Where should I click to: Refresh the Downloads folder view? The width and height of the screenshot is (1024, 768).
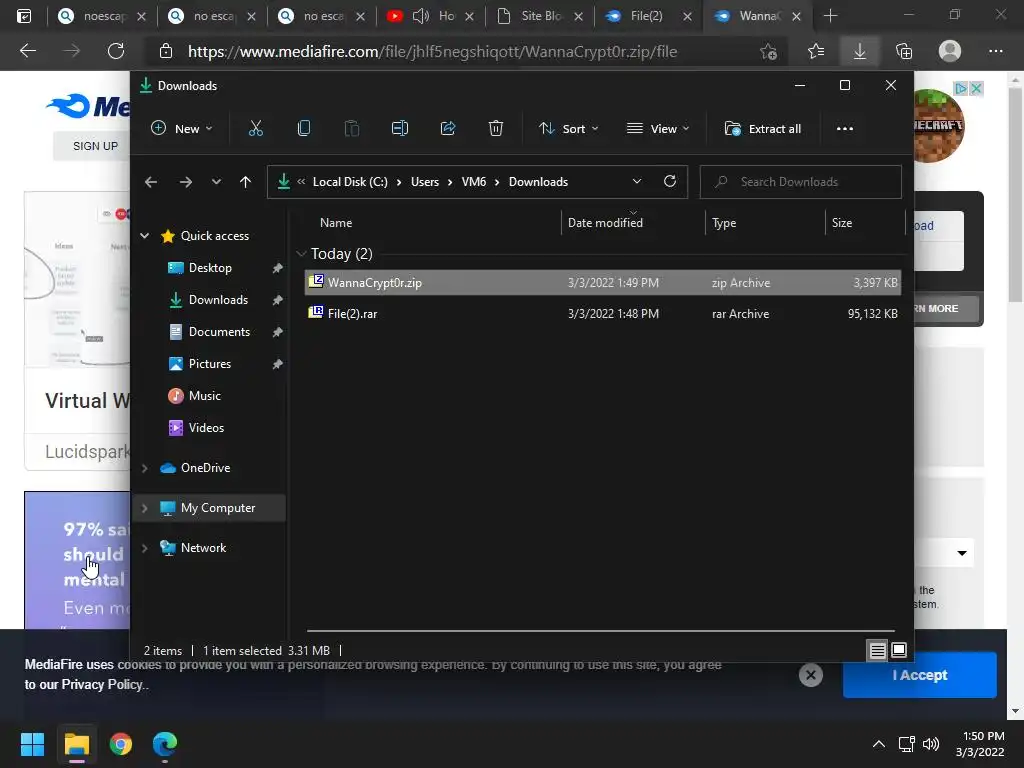(x=669, y=182)
